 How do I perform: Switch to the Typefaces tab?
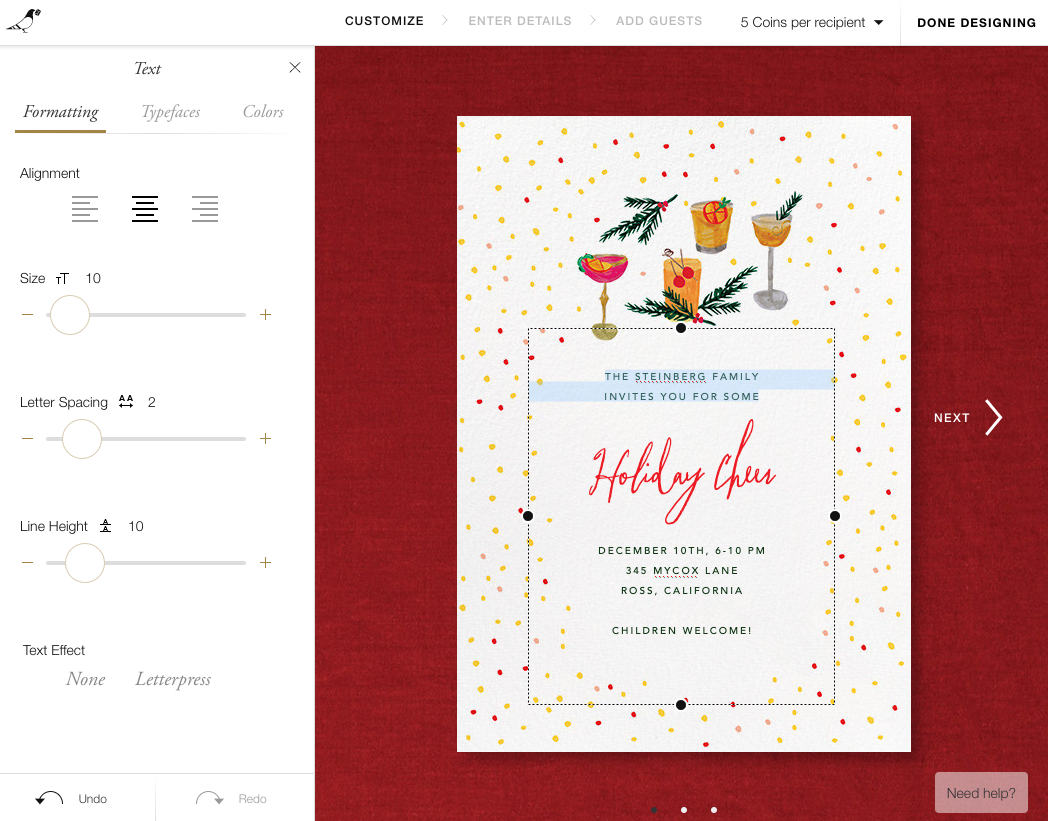tap(170, 112)
